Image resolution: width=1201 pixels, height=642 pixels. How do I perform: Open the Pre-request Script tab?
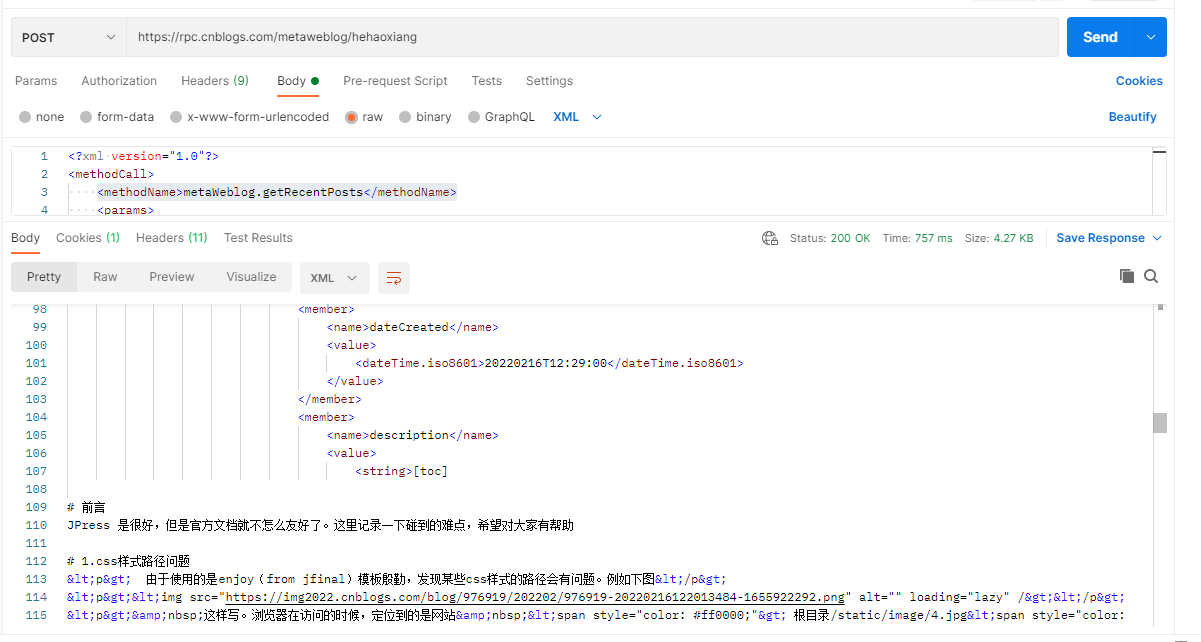[x=395, y=81]
